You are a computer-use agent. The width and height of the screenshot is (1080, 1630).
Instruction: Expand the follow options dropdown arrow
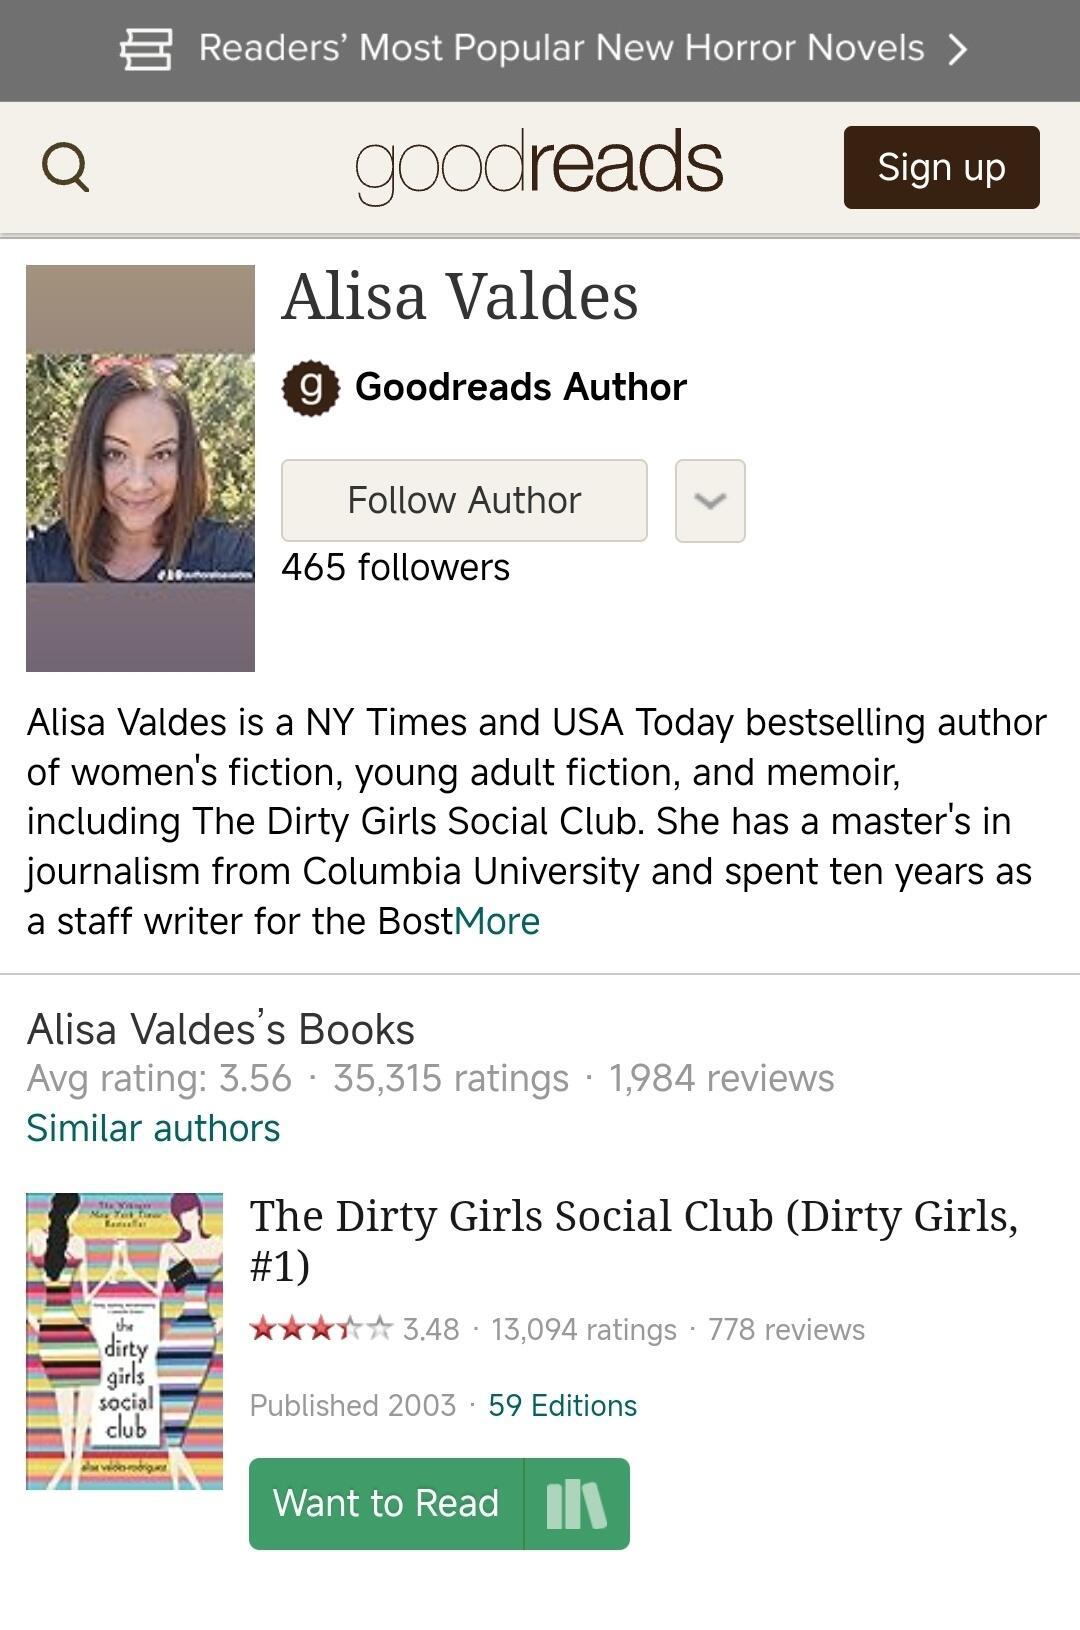(x=710, y=501)
